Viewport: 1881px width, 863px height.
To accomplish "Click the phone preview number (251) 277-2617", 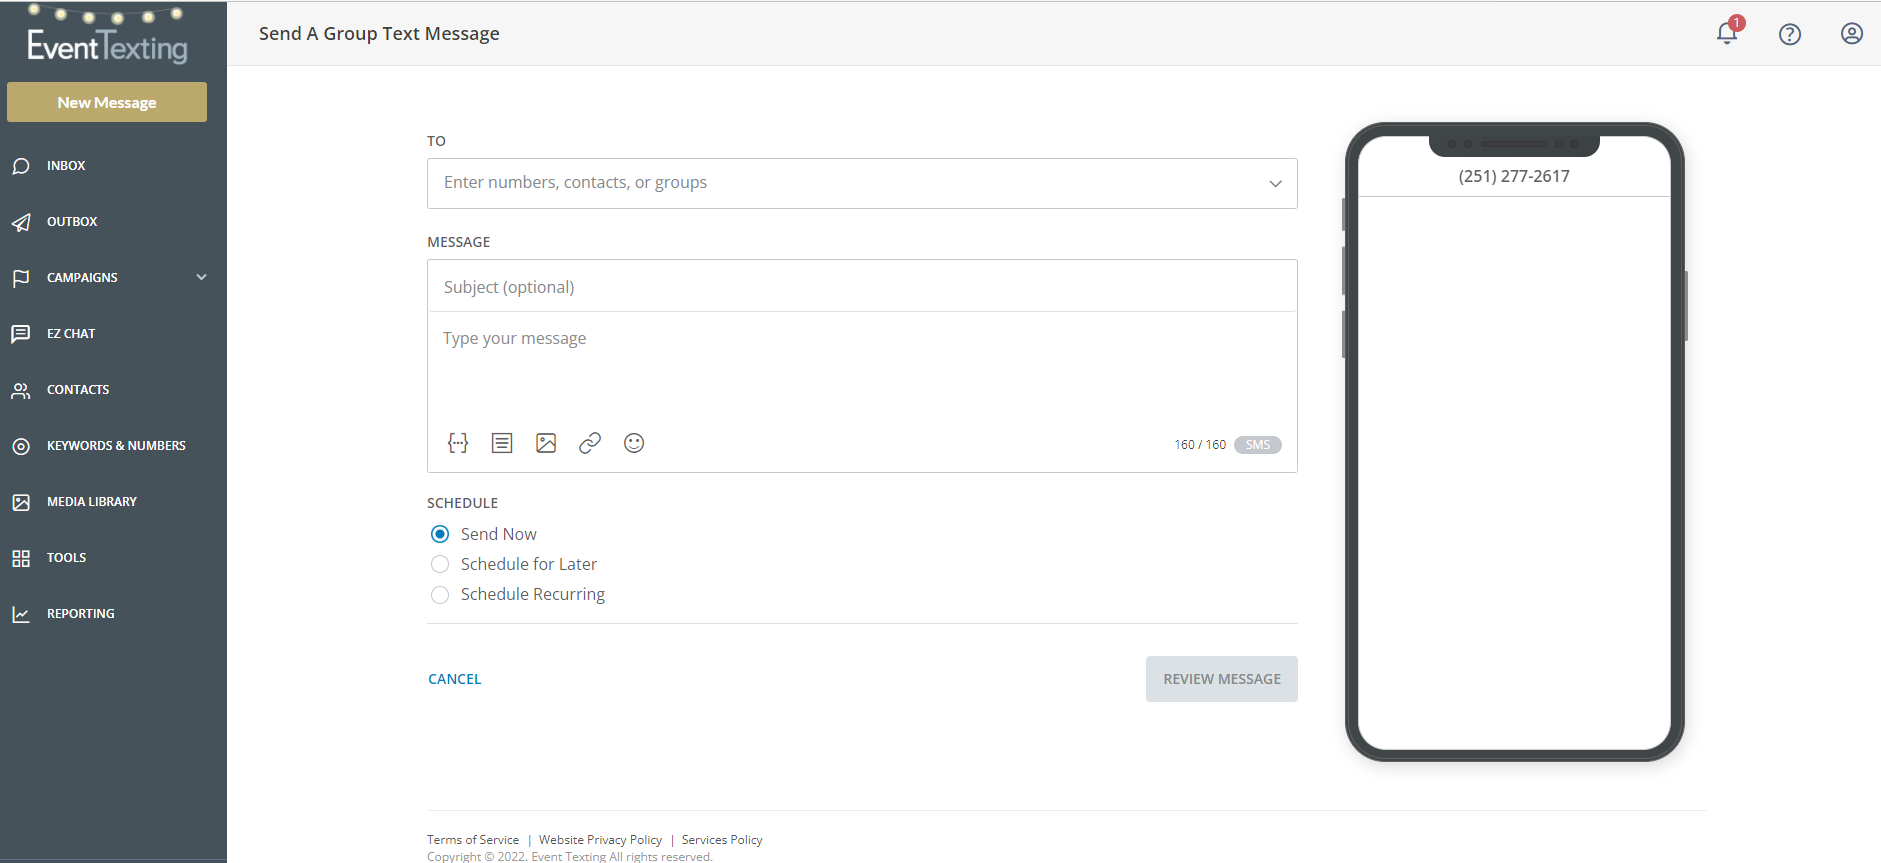I will (1514, 176).
